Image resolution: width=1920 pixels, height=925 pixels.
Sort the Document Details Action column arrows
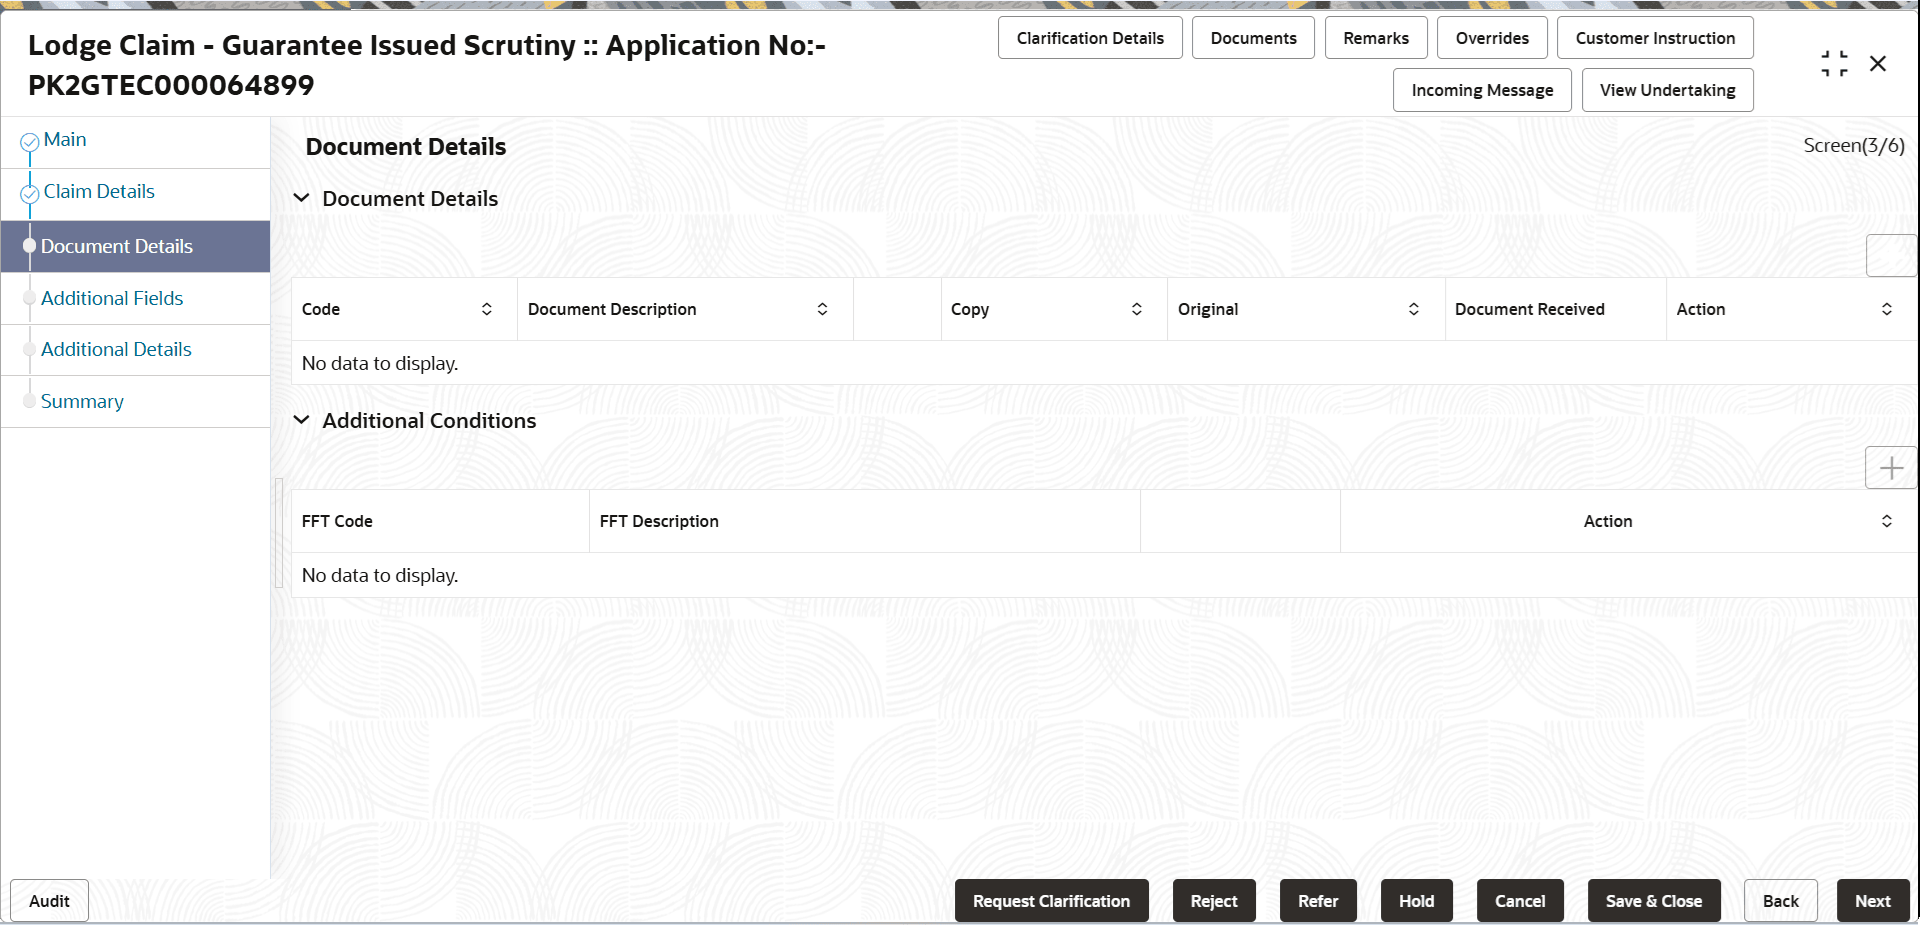(1887, 309)
